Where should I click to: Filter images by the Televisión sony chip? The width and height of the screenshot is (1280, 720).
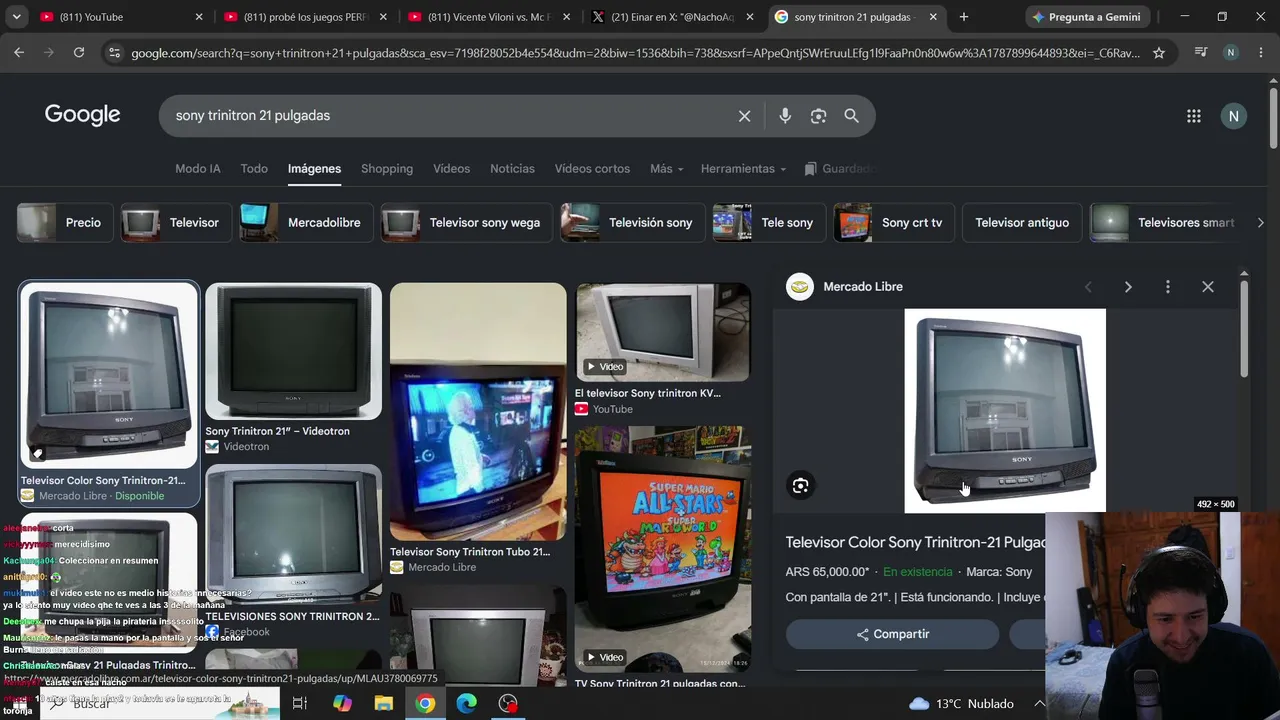631,223
